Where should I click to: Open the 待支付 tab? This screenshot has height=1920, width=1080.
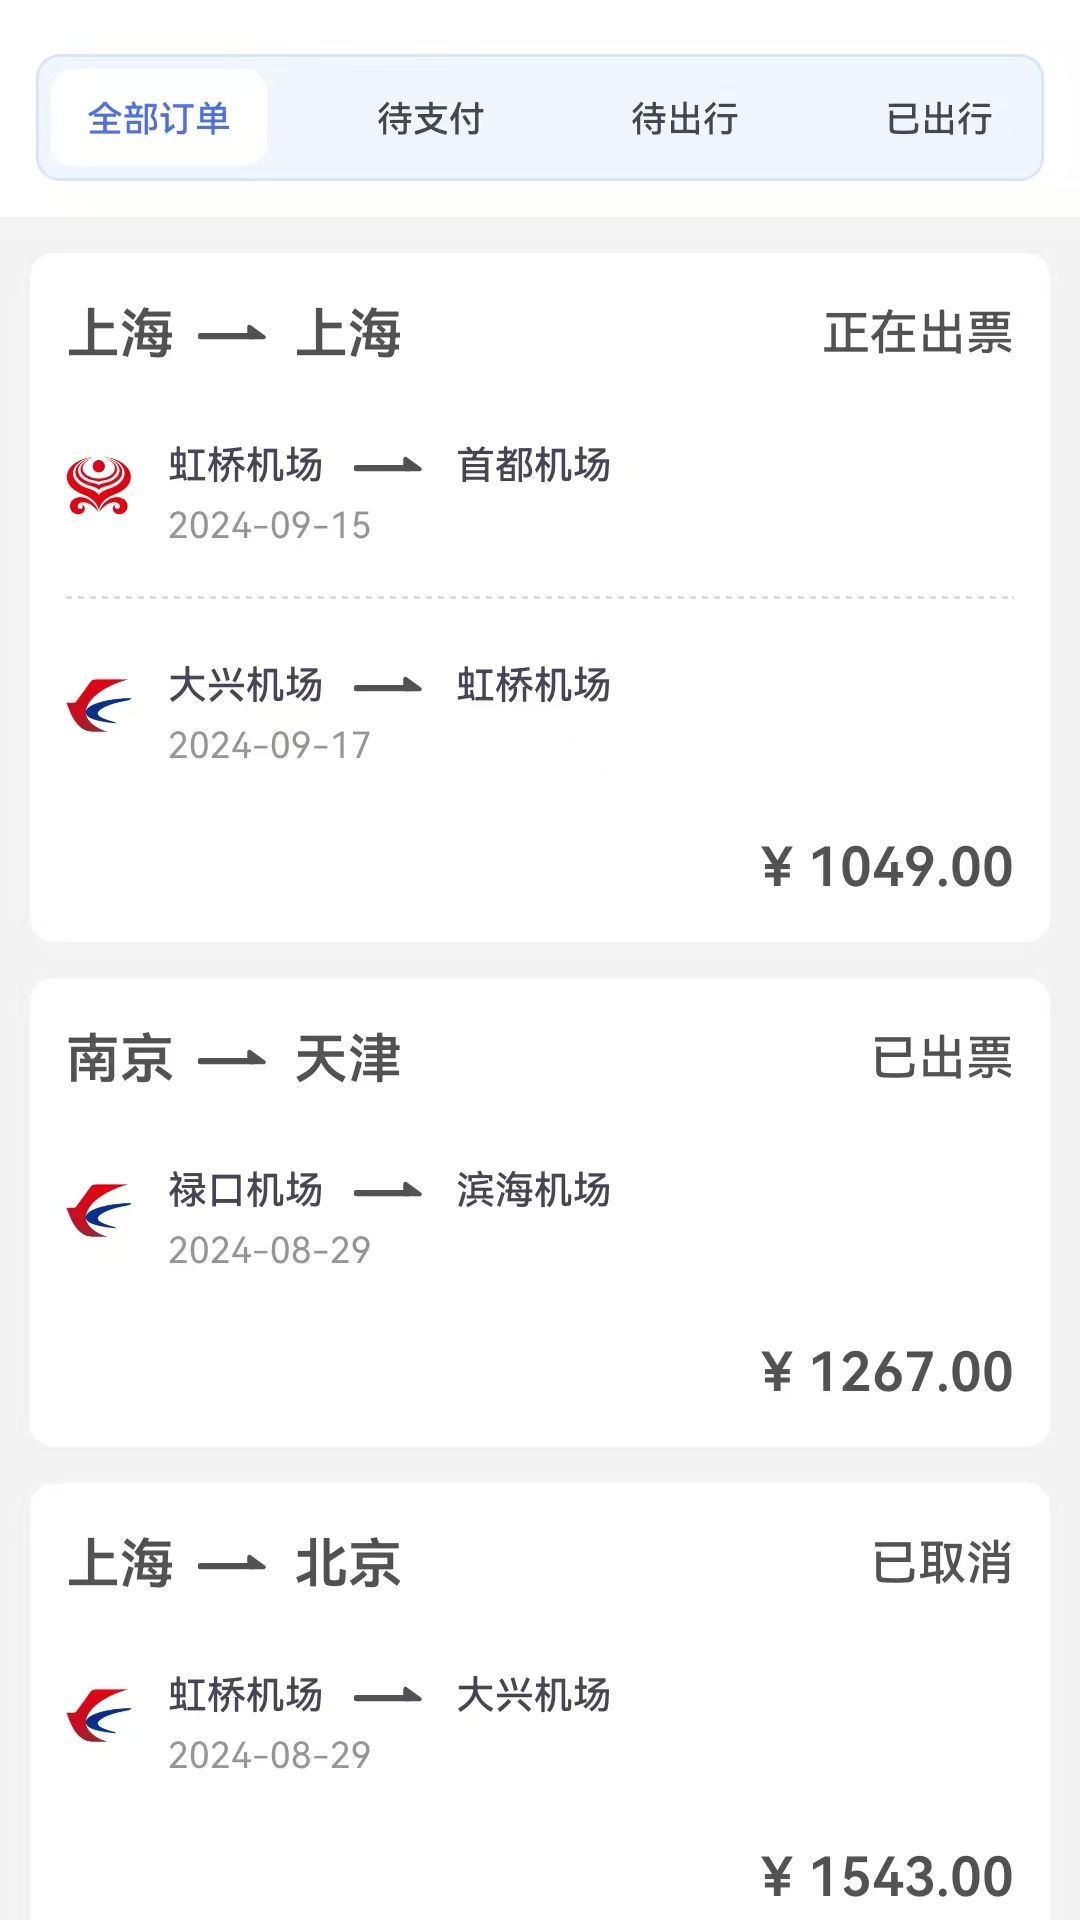(x=431, y=118)
